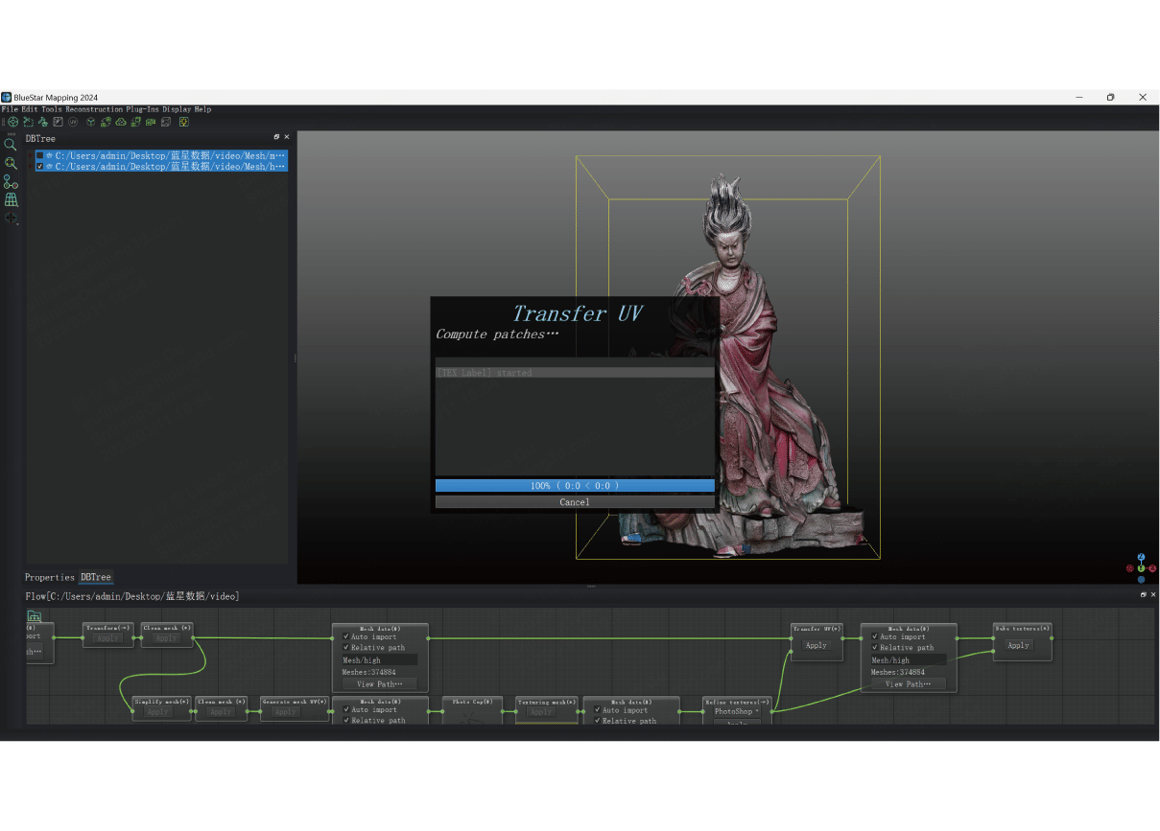Uncheck Auto import in the Mesh/high node

click(x=874, y=637)
